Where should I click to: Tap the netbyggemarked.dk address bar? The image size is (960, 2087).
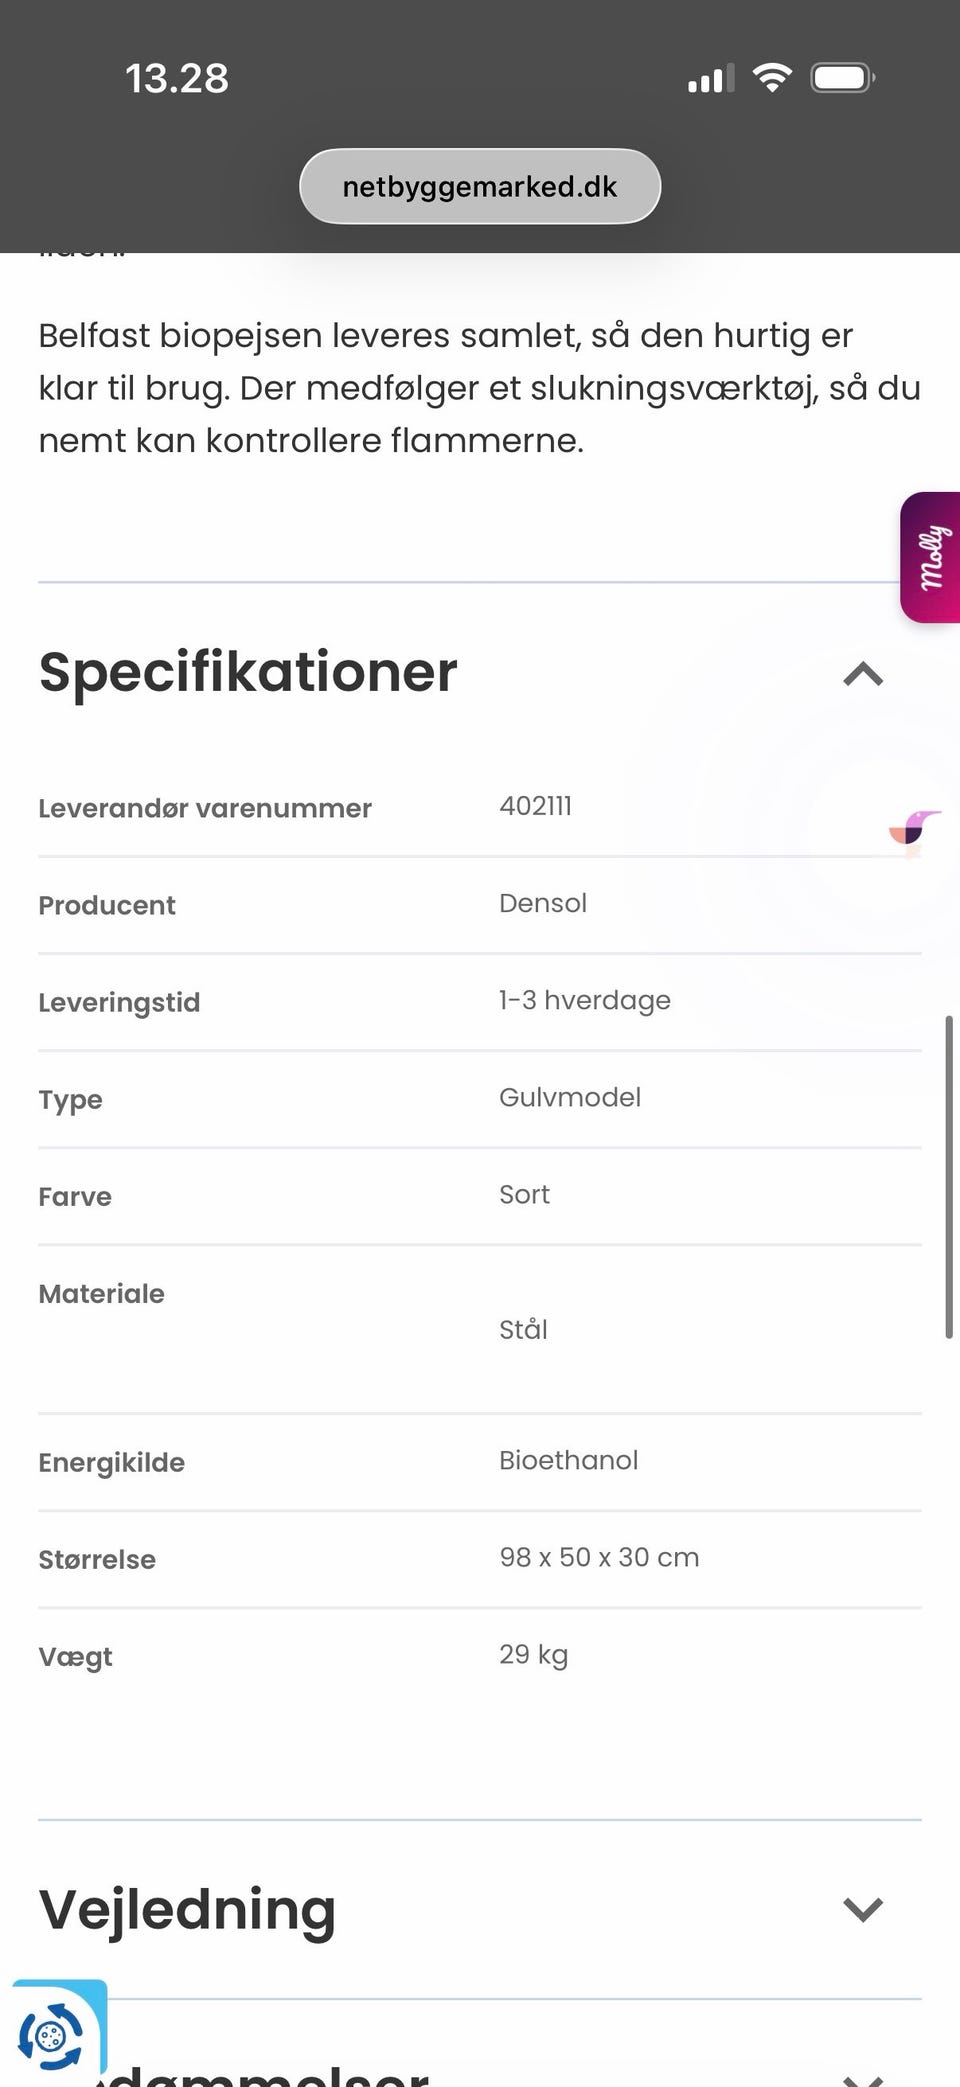(x=480, y=187)
